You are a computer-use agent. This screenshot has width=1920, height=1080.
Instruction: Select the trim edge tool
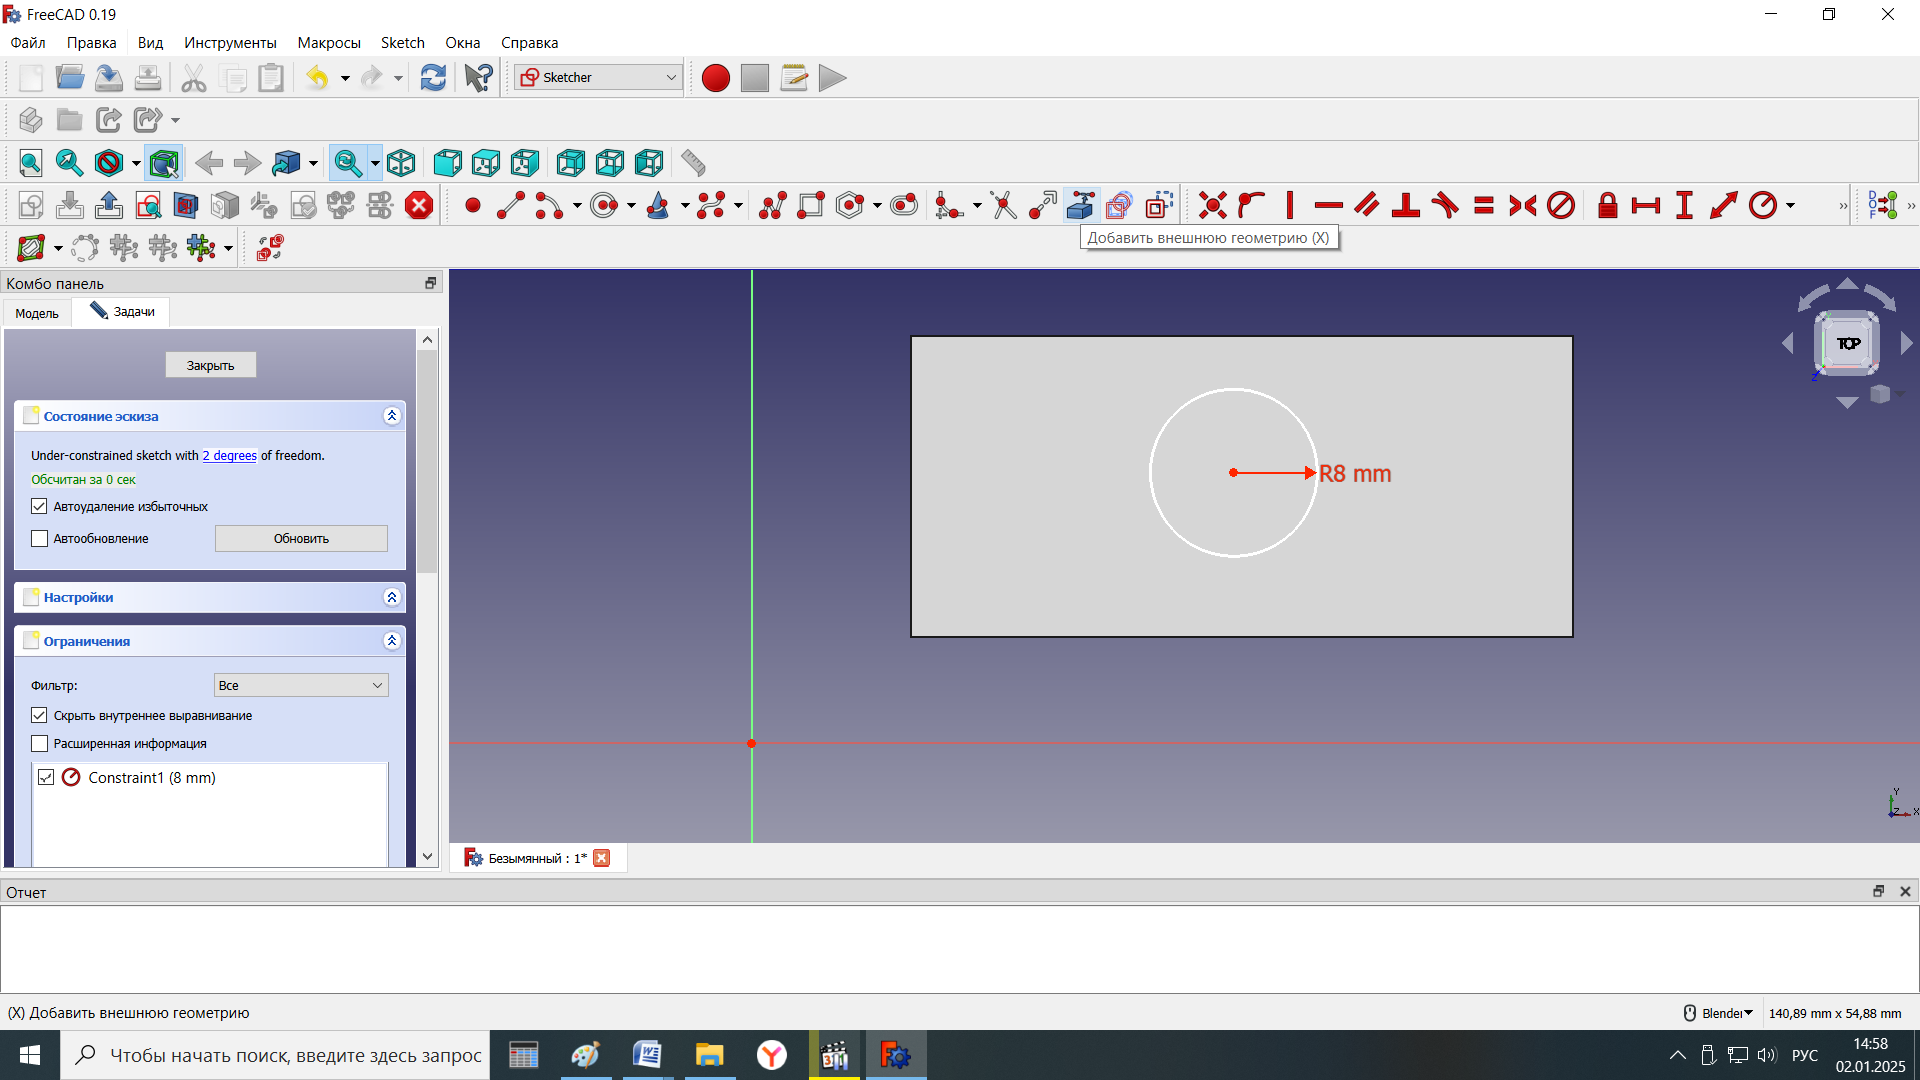click(1003, 206)
